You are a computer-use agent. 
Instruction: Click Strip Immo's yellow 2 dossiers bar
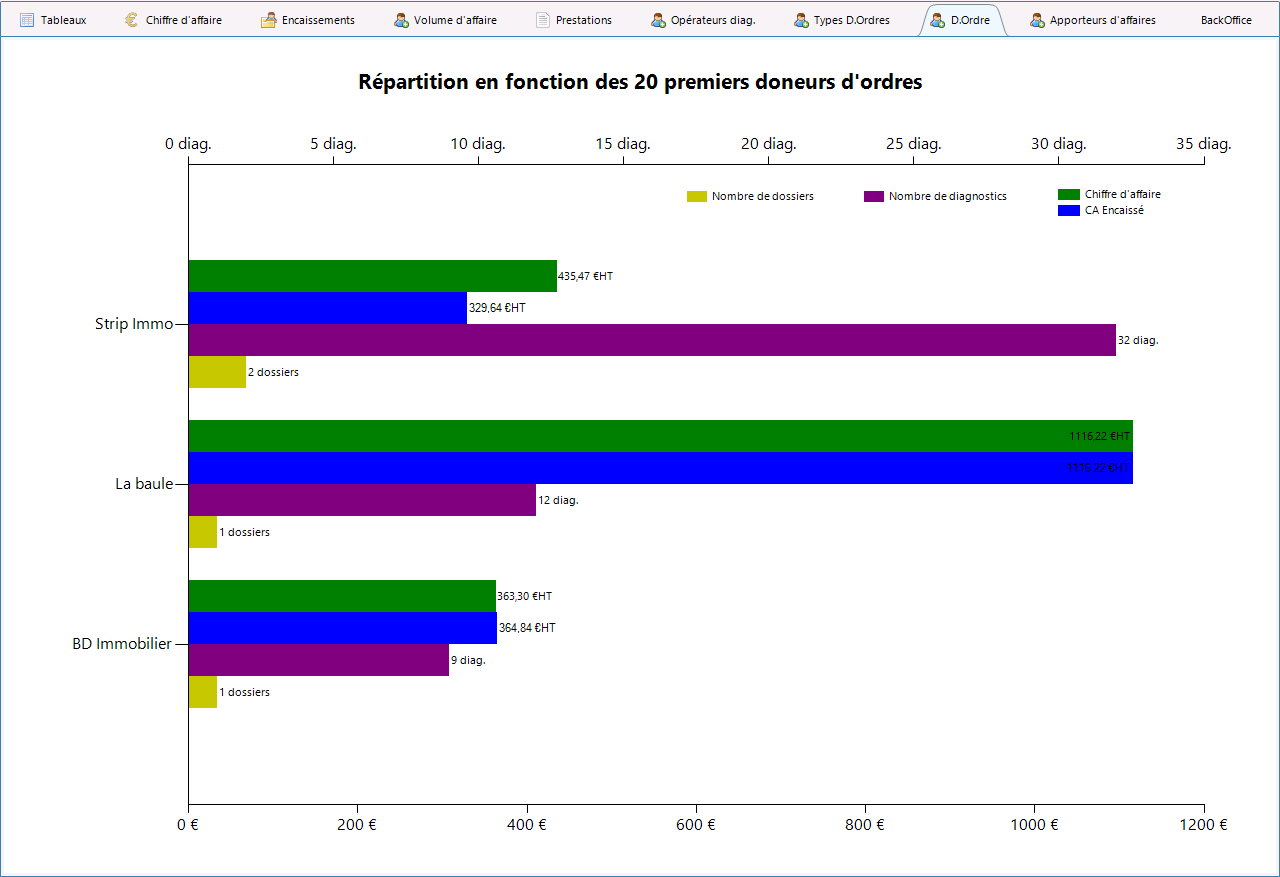click(x=217, y=372)
